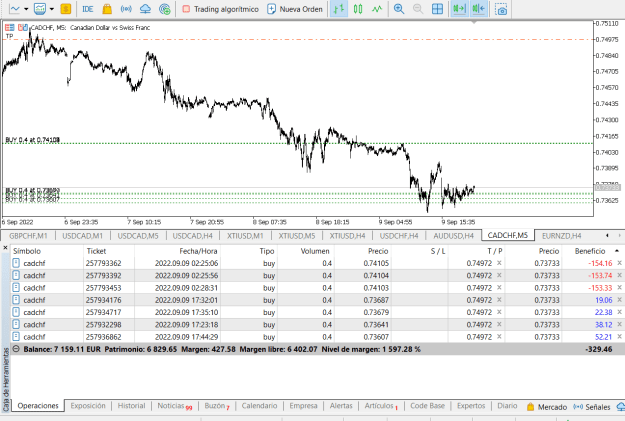Open the Market shopping bag icon
This screenshot has height=421, width=625.
[x=107, y=9]
